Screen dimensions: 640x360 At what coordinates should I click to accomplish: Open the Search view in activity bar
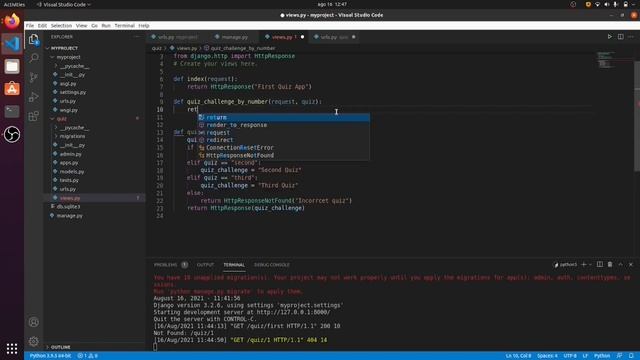[x=34, y=58]
